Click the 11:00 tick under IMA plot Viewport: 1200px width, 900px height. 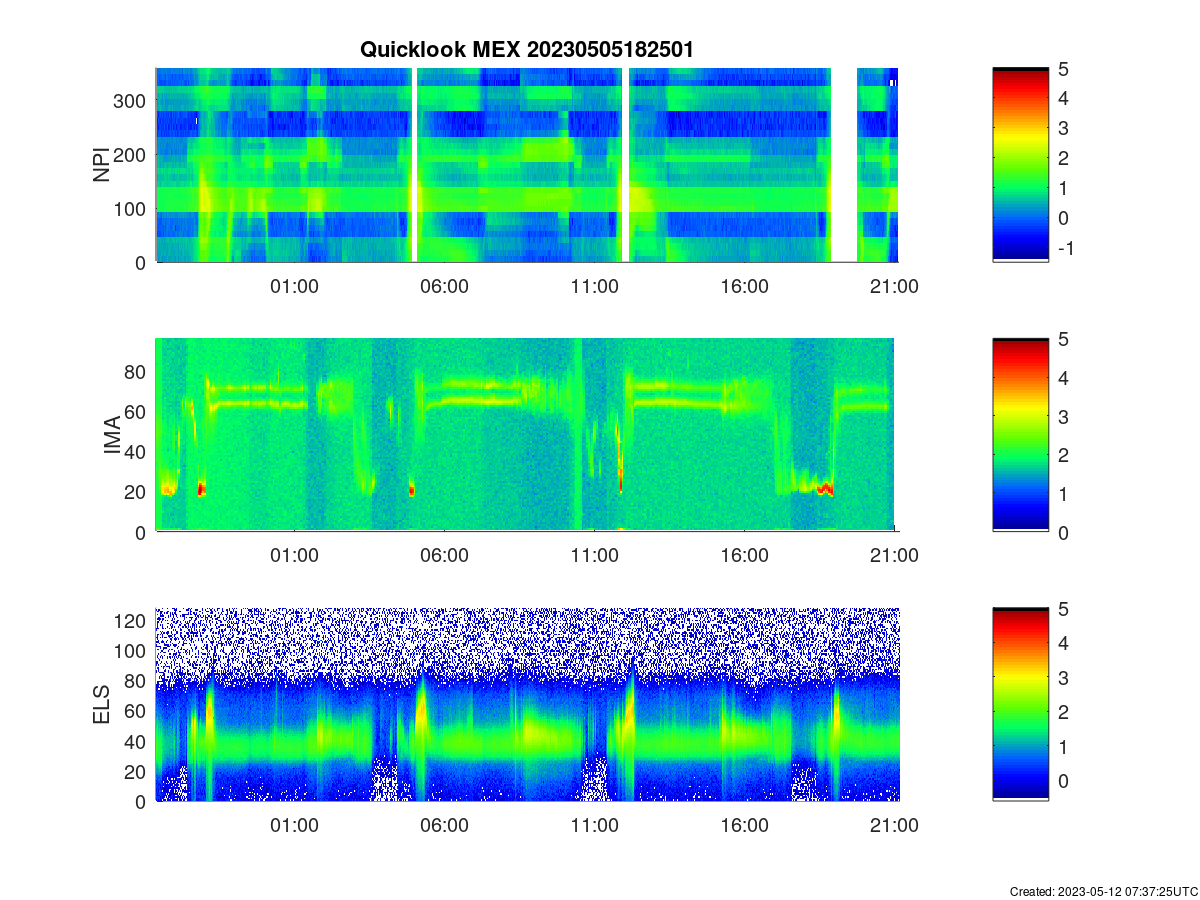(594, 556)
